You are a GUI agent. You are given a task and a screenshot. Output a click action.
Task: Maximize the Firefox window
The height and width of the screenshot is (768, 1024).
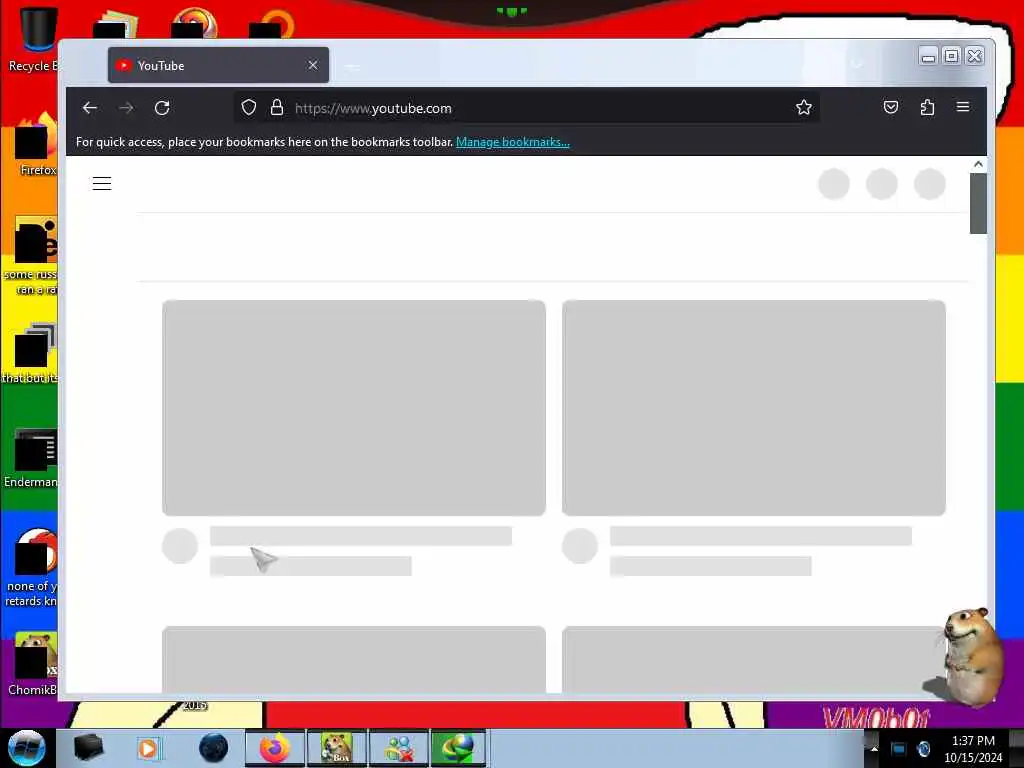952,56
